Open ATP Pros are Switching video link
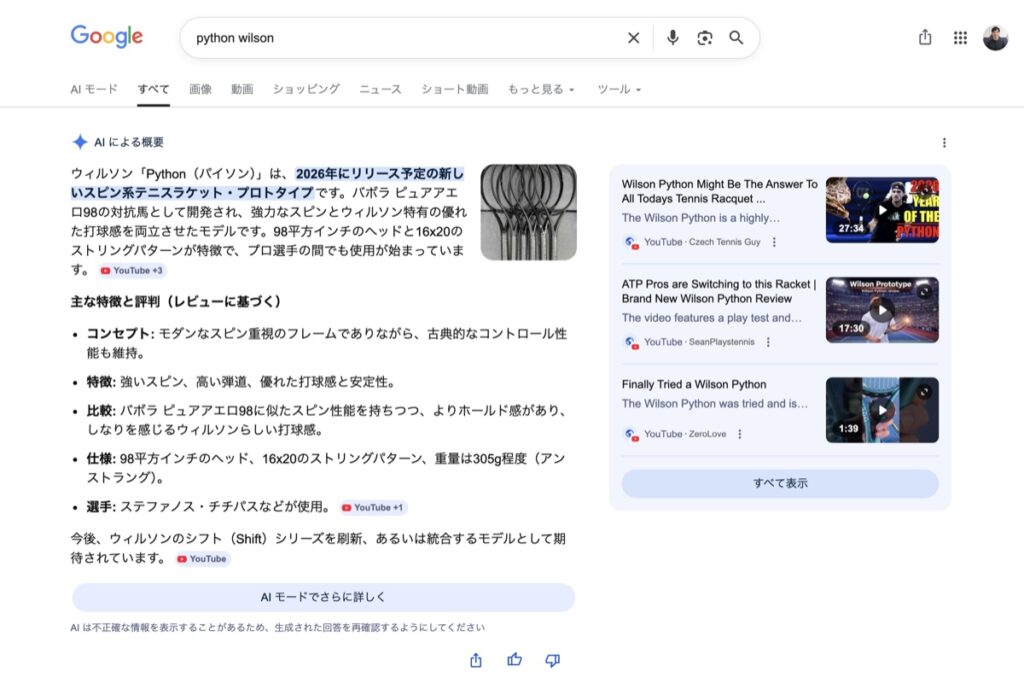 [x=718, y=291]
